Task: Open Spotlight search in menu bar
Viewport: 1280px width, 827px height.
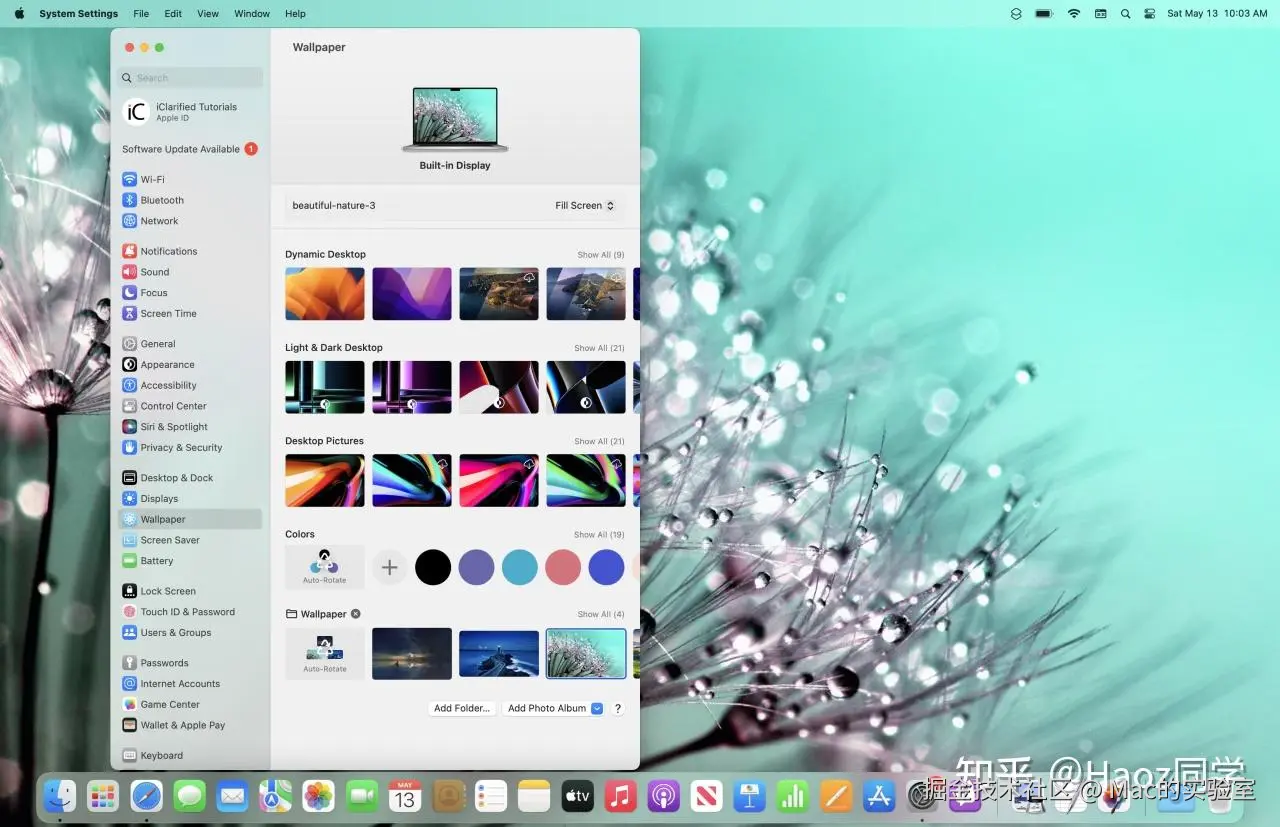Action: (x=1125, y=14)
